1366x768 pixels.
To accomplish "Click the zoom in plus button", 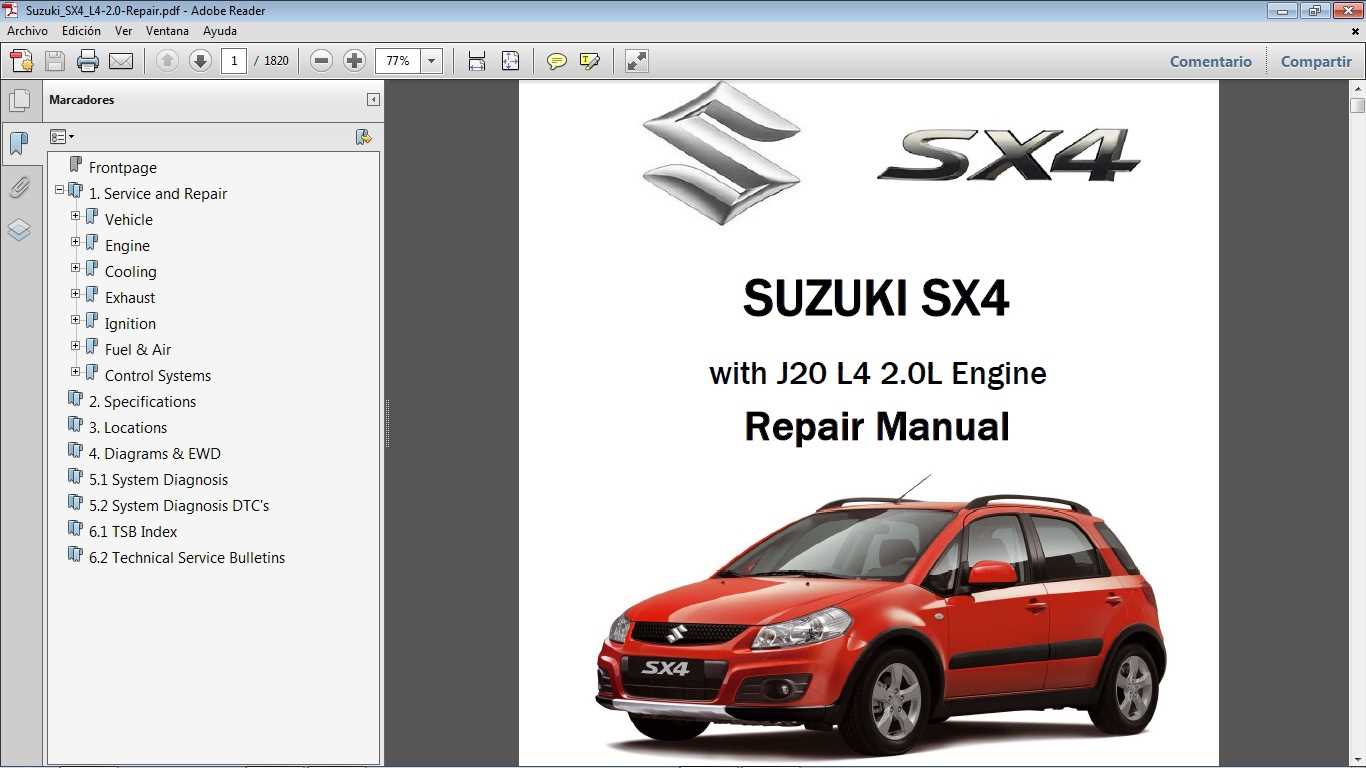I will (354, 61).
